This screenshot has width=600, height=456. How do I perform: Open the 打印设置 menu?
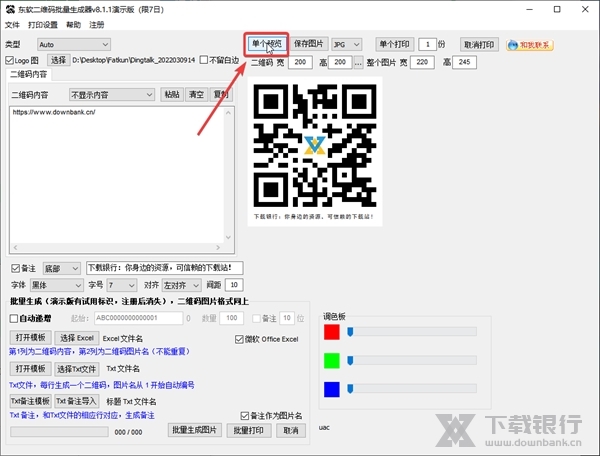click(x=43, y=24)
